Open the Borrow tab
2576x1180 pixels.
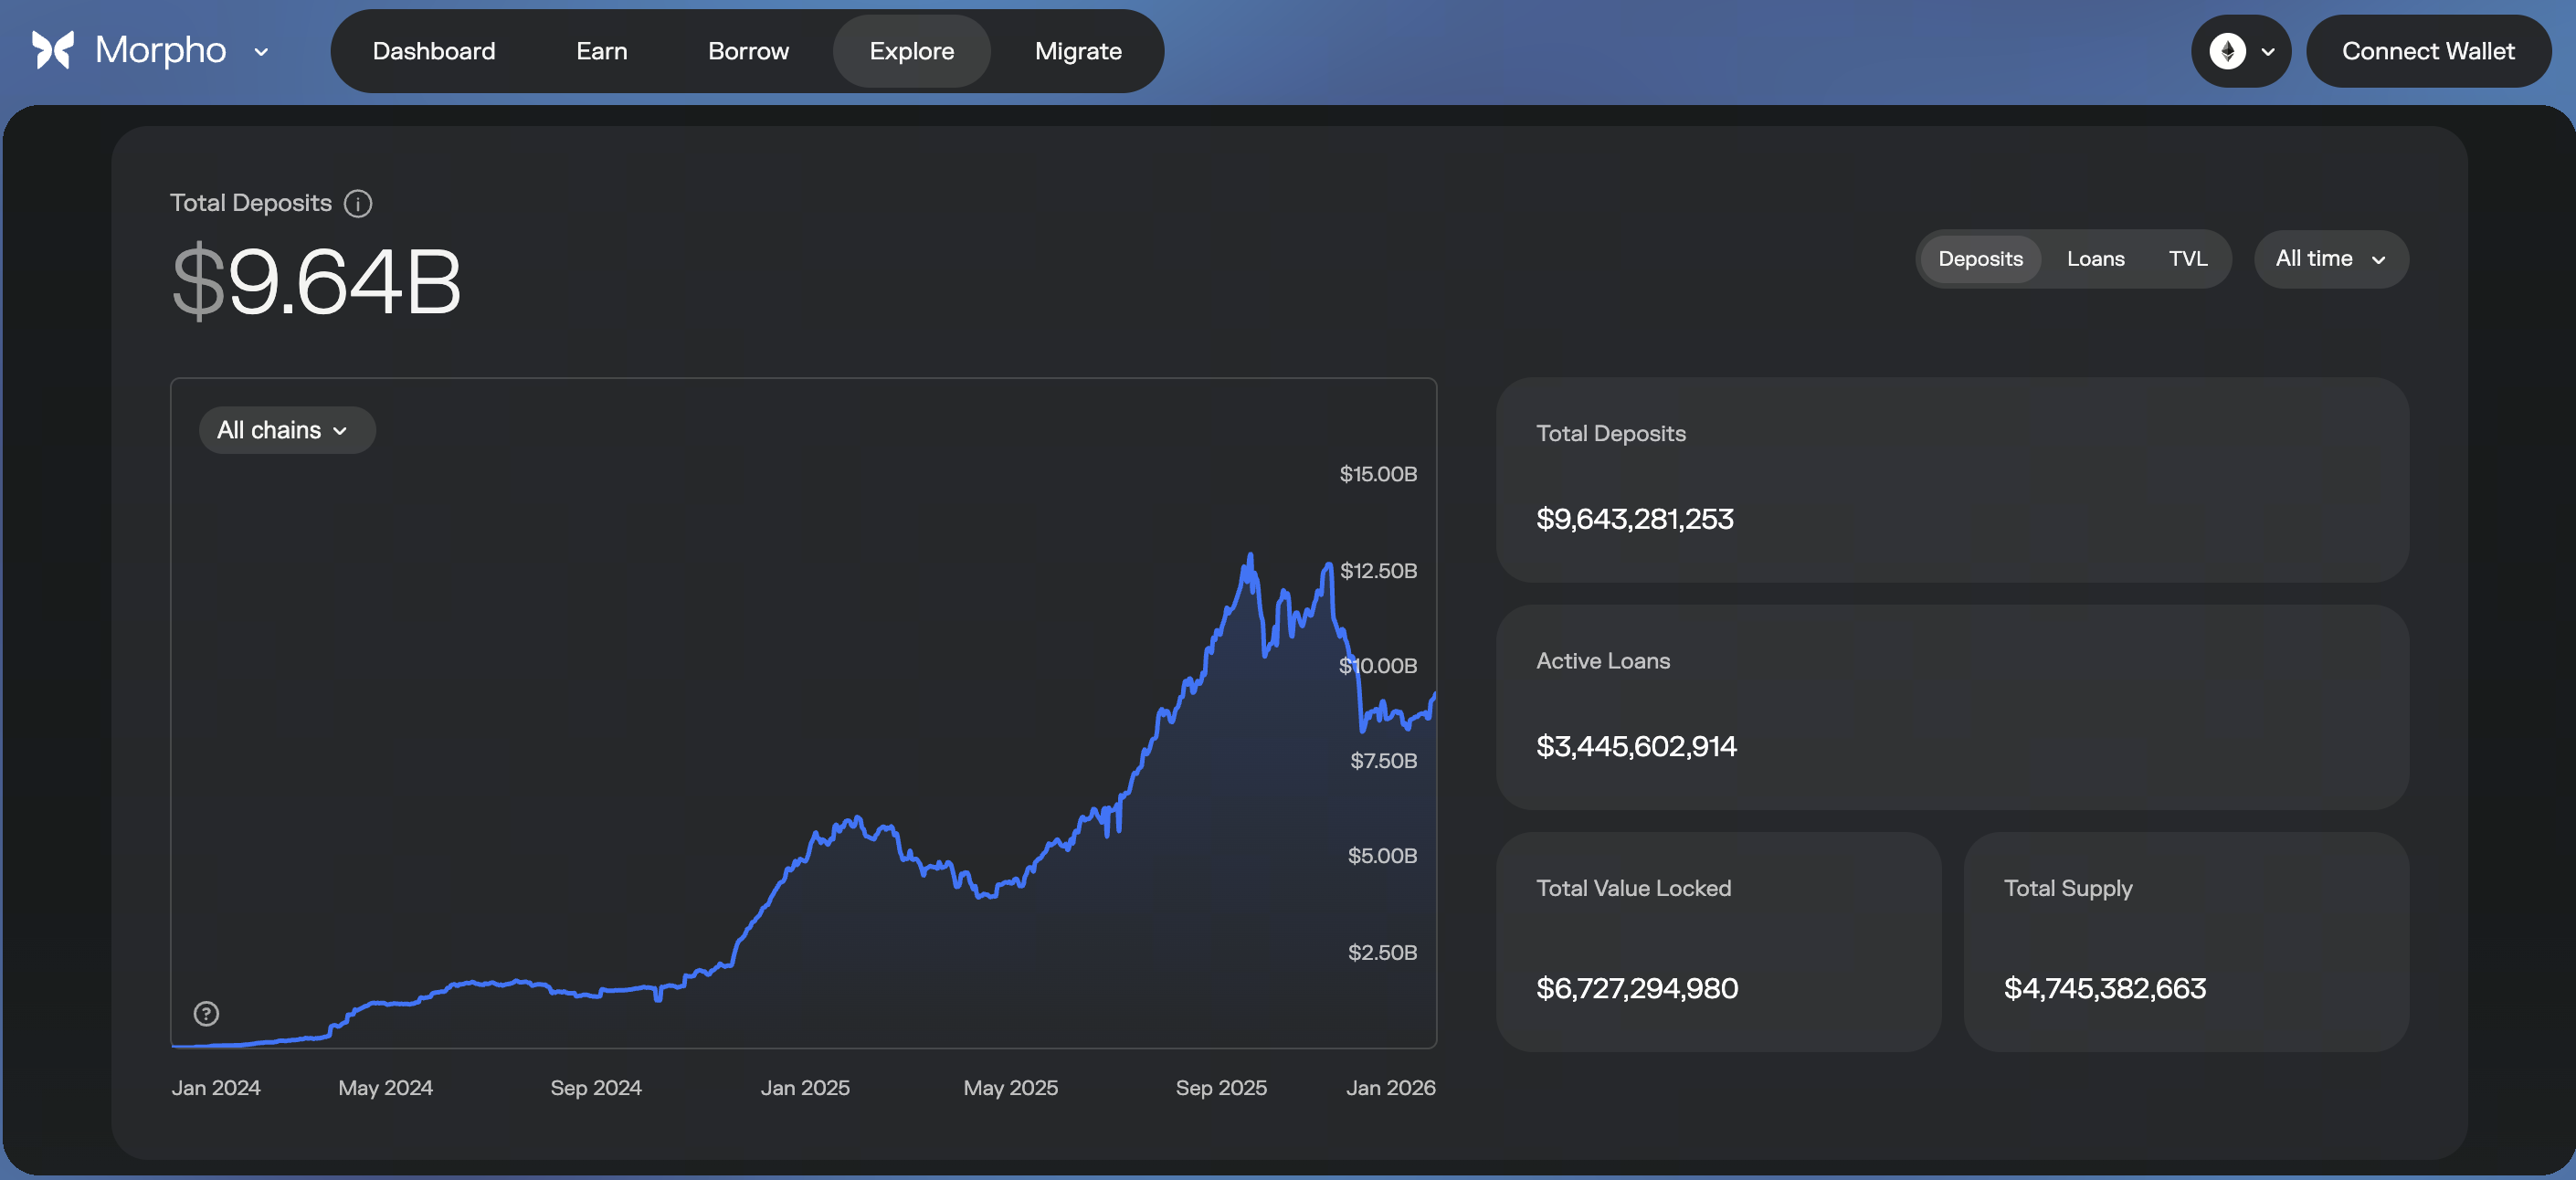coord(747,51)
